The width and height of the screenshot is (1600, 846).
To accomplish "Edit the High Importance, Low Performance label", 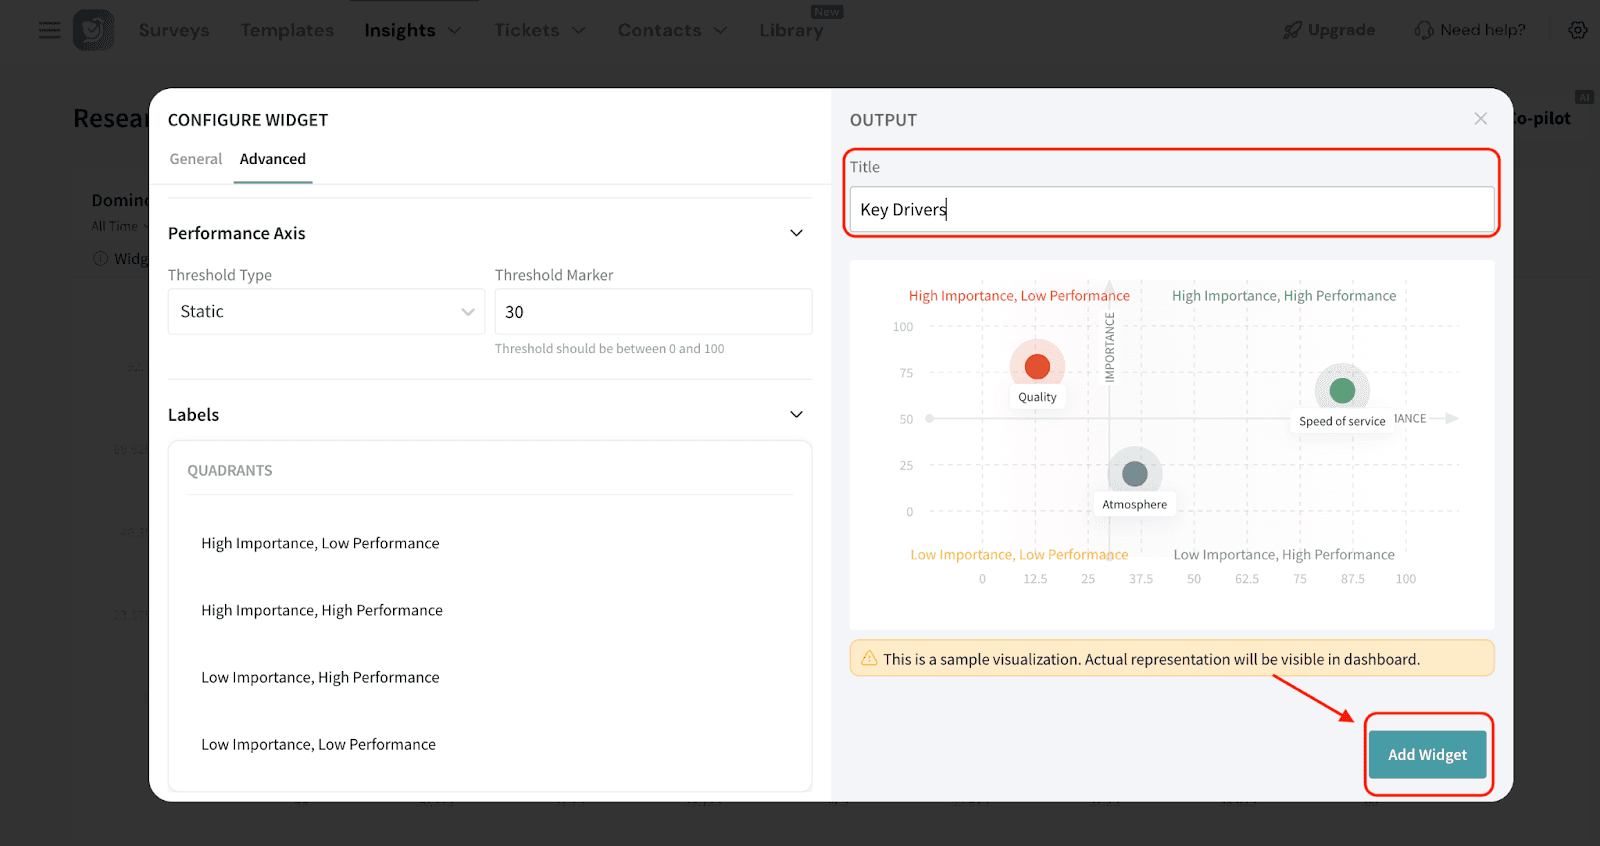I will 320,543.
